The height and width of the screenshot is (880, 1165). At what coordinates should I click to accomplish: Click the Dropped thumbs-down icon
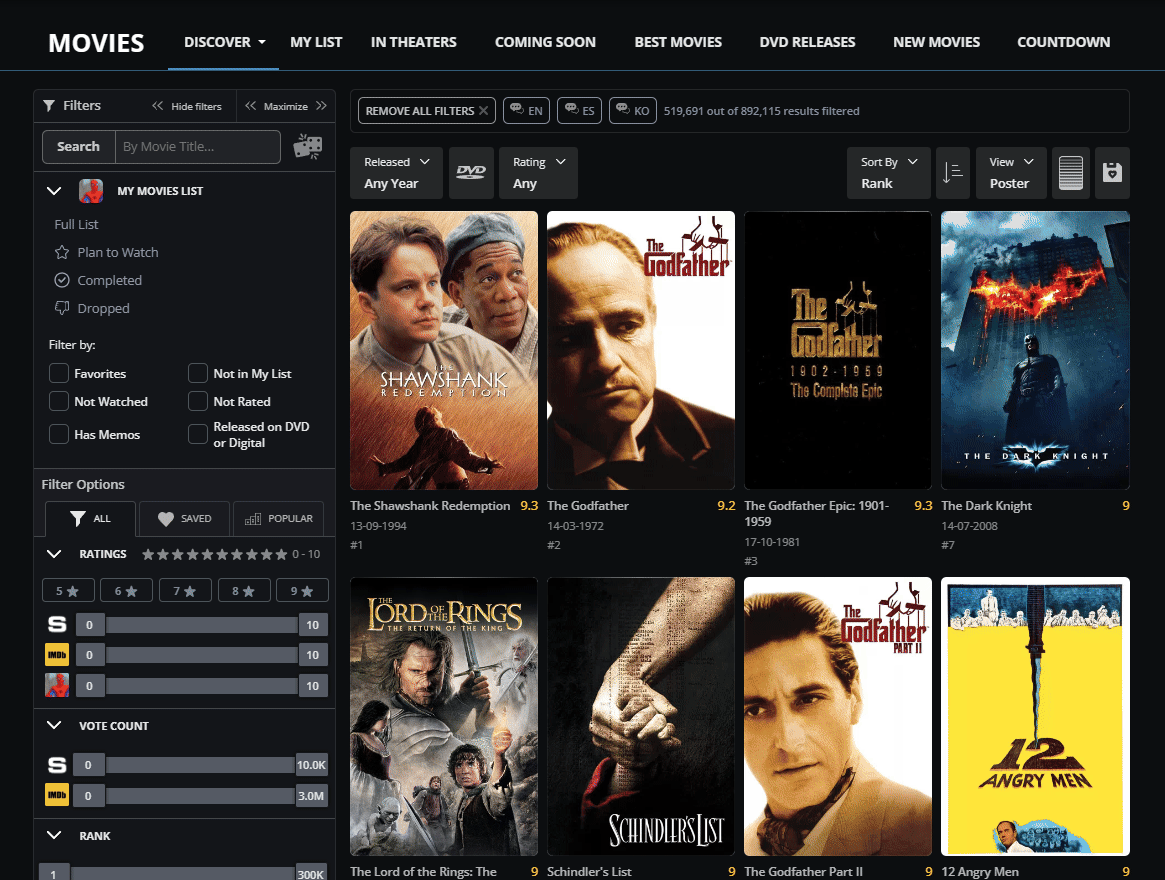[62, 308]
